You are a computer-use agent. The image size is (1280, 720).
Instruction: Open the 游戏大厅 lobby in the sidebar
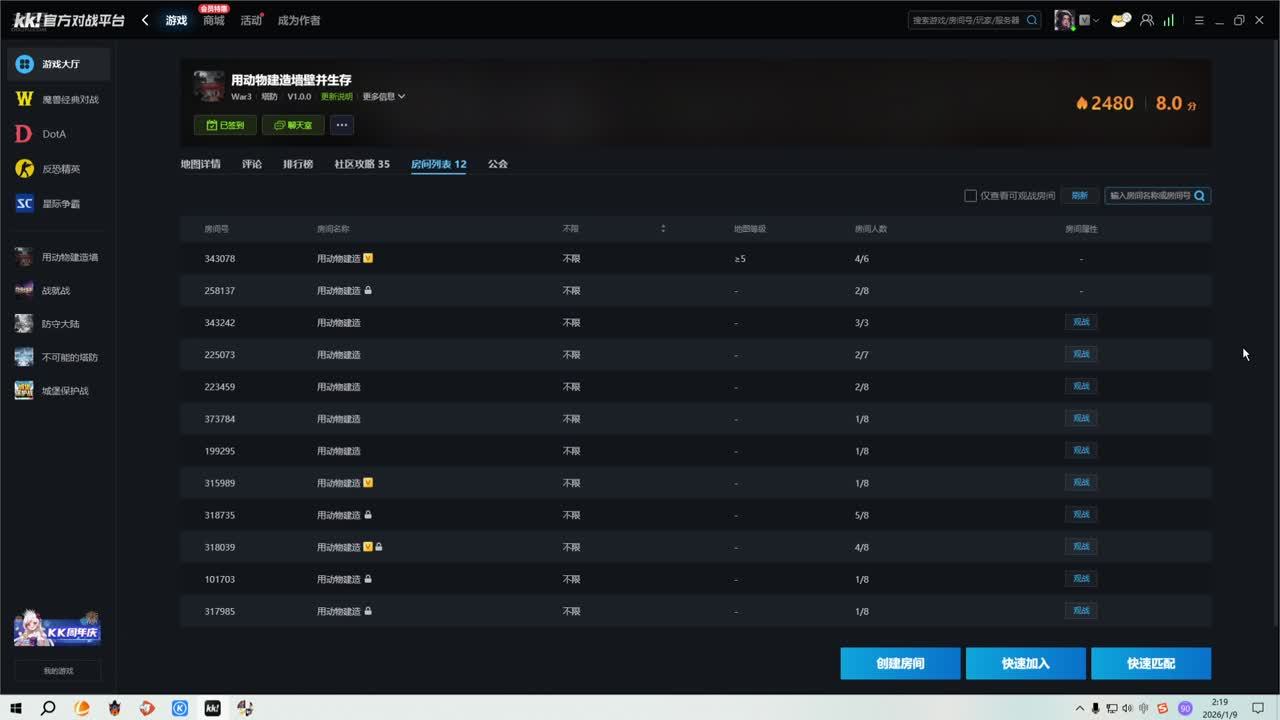click(x=59, y=64)
